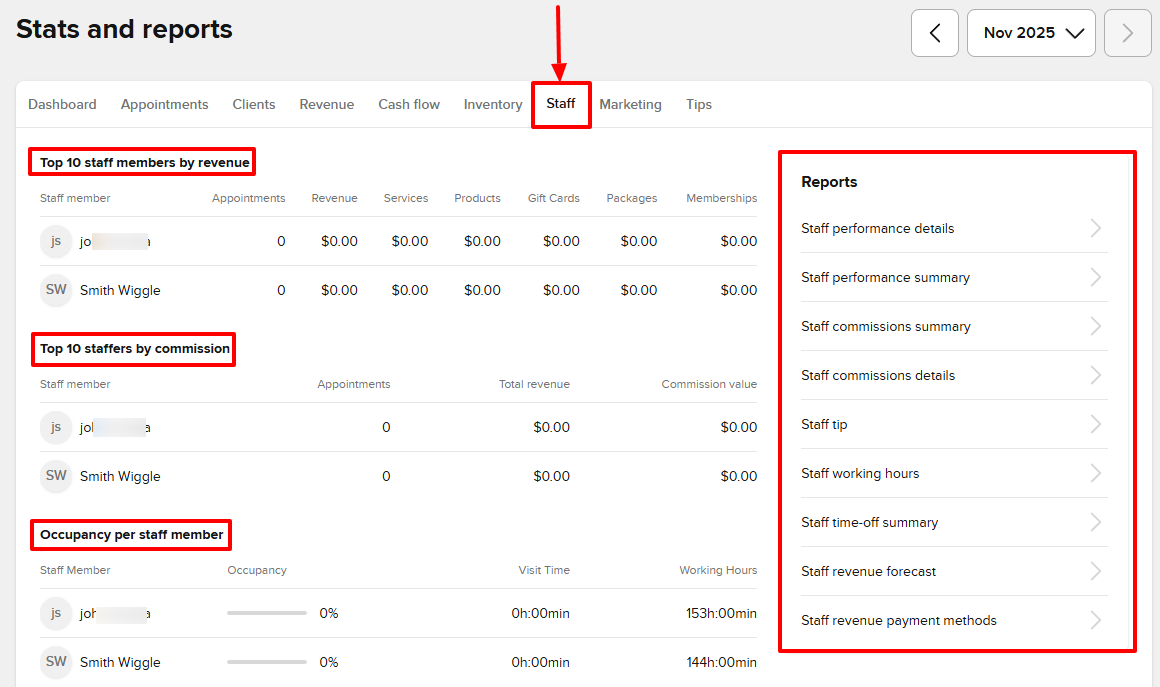This screenshot has width=1160, height=687.
Task: Click chevron next to Staff commissions details
Action: click(x=1096, y=375)
